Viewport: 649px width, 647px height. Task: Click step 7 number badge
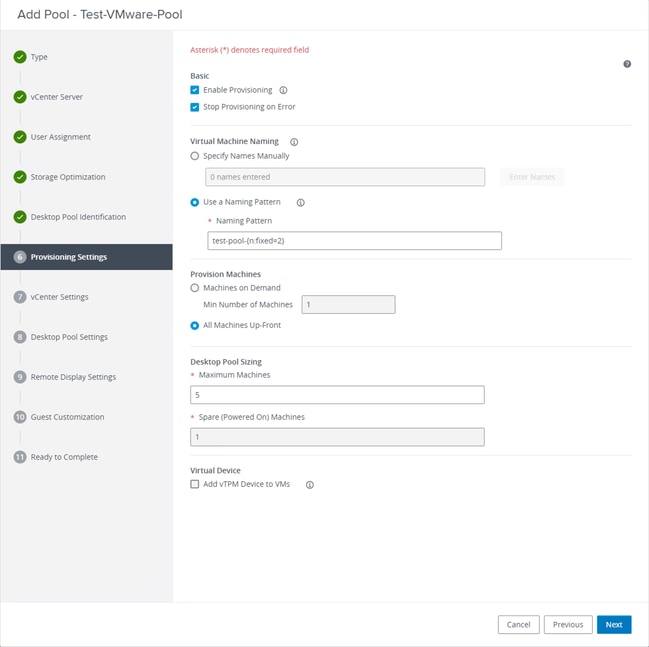(x=20, y=297)
